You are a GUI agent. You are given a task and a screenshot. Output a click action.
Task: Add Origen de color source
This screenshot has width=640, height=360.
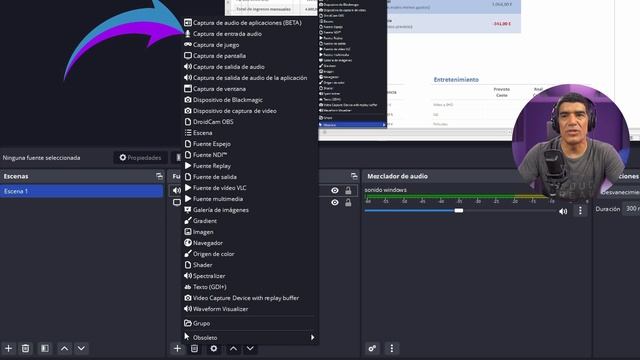pyautogui.click(x=249, y=254)
